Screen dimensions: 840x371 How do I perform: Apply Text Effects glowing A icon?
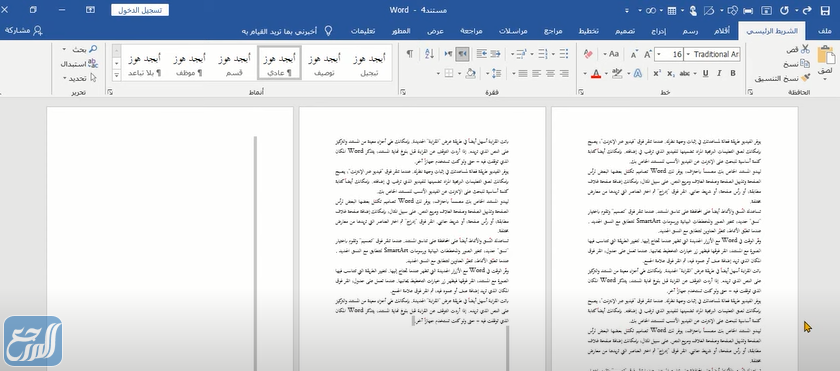tap(637, 73)
